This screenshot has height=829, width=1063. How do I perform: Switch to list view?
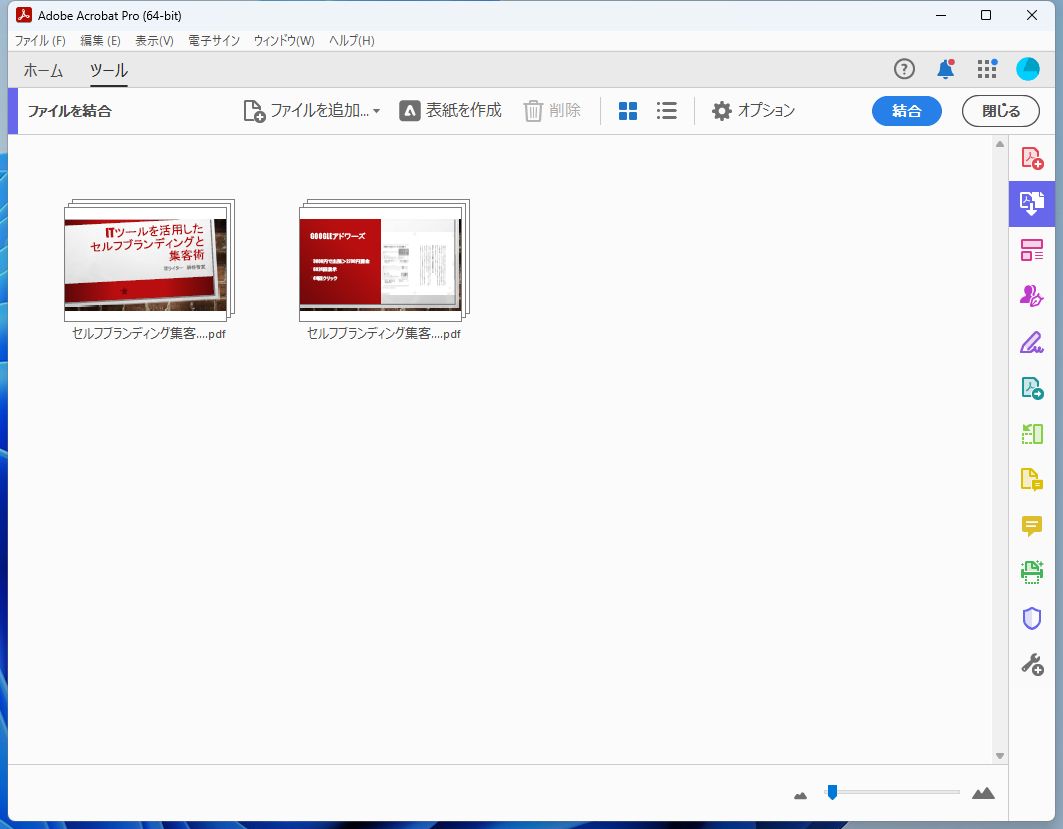coord(666,111)
